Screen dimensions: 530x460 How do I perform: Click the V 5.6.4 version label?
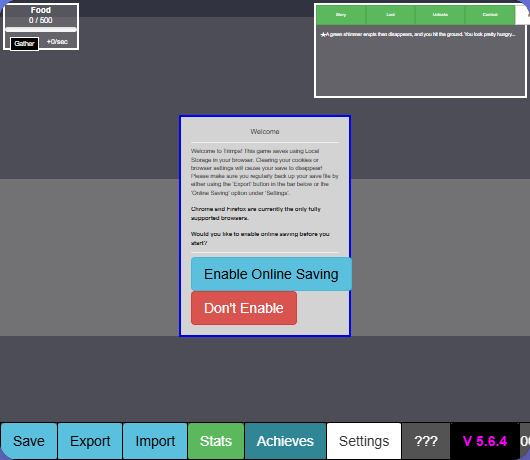[x=485, y=441]
